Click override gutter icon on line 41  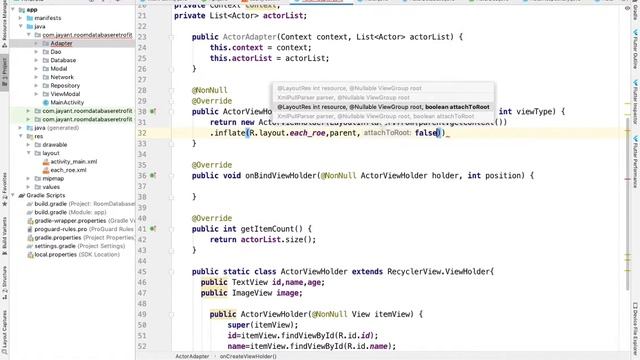point(153,229)
